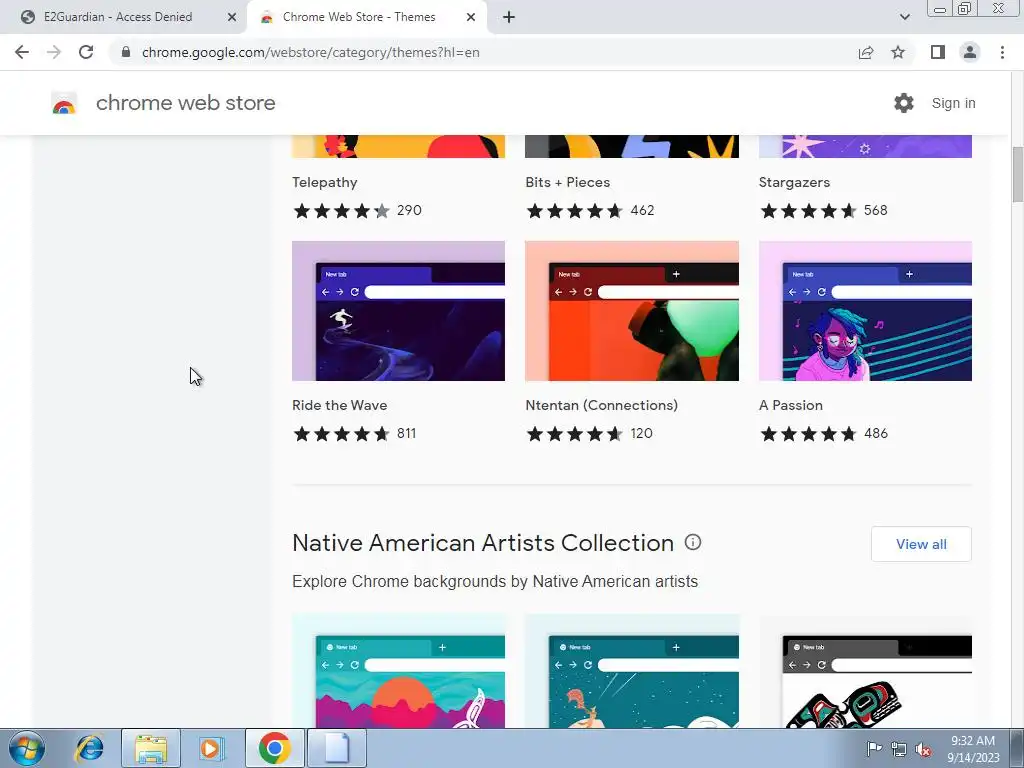
Task: Open the Chrome side panel
Action: point(938,52)
